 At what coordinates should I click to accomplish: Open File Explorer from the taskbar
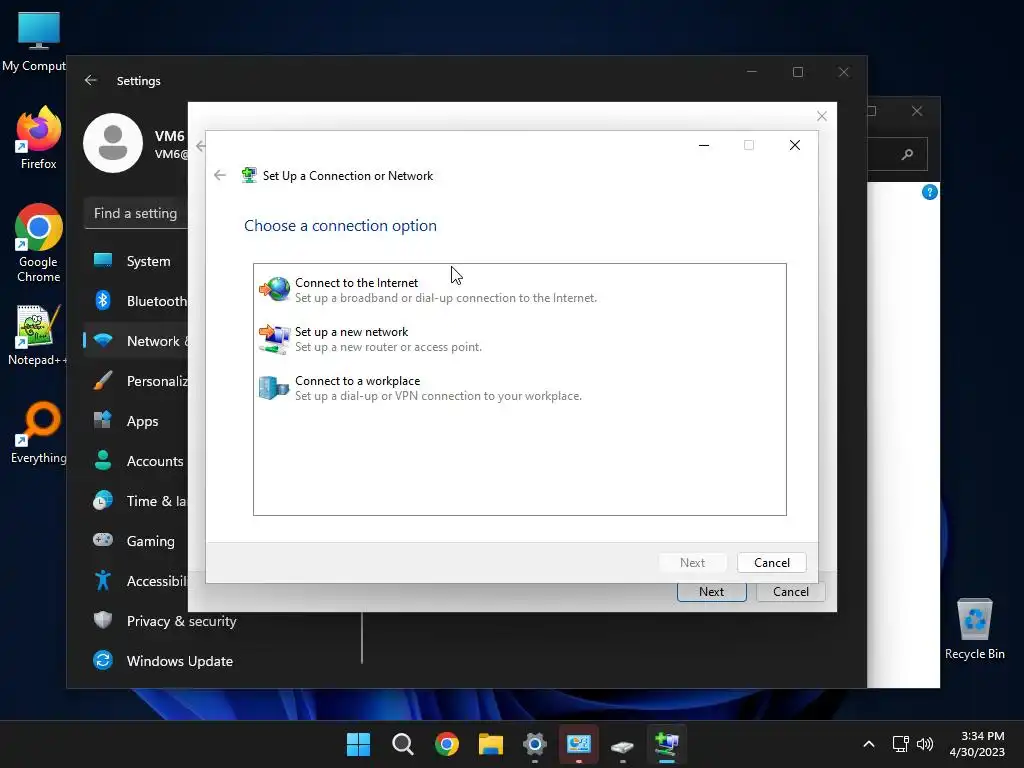tap(490, 744)
